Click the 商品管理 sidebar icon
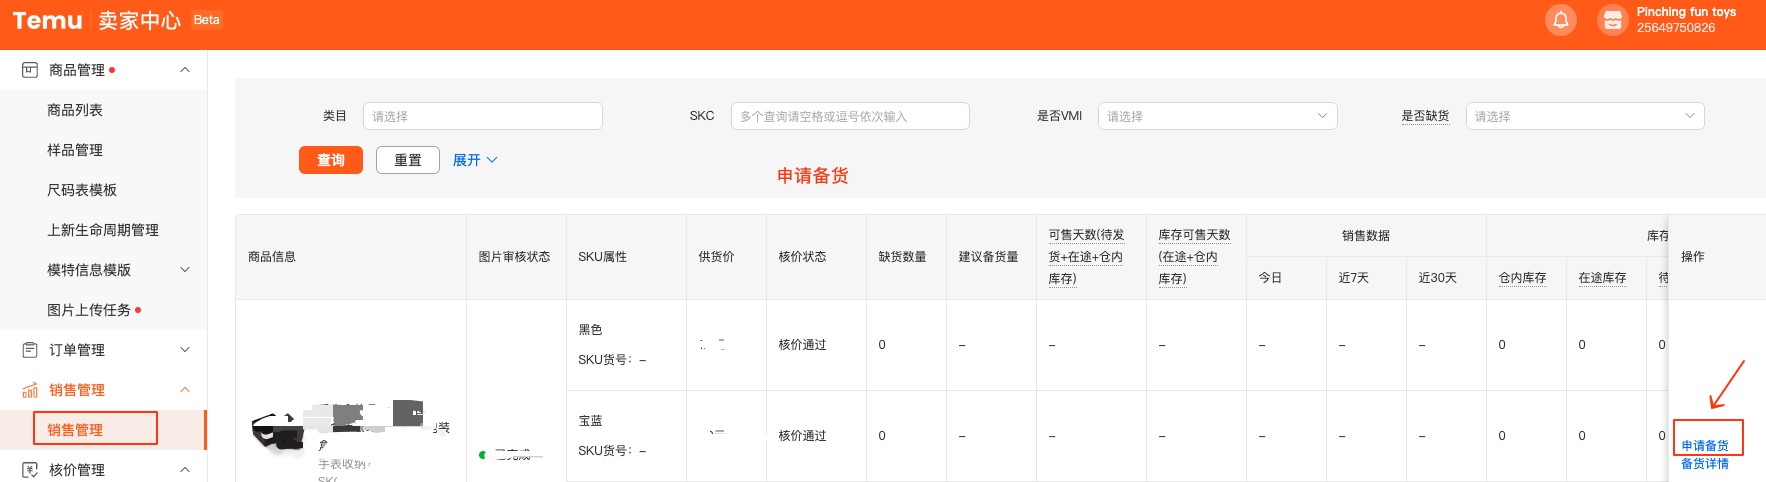 (x=30, y=70)
